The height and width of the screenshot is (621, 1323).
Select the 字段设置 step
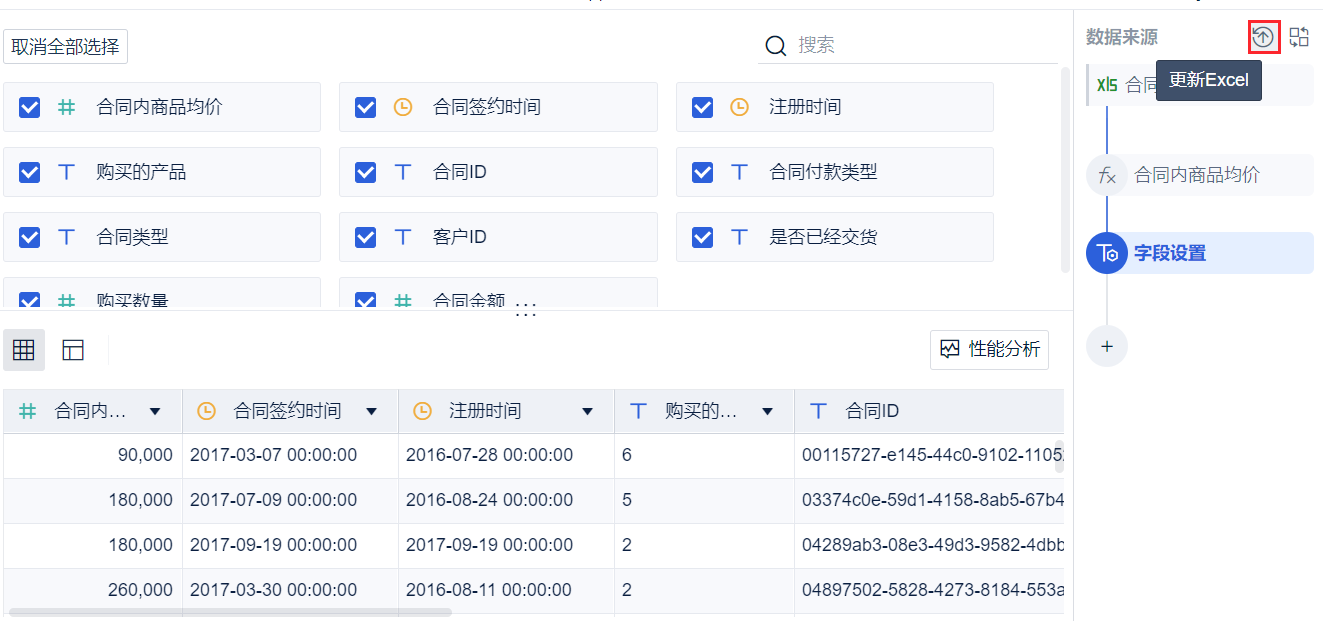[1200, 253]
